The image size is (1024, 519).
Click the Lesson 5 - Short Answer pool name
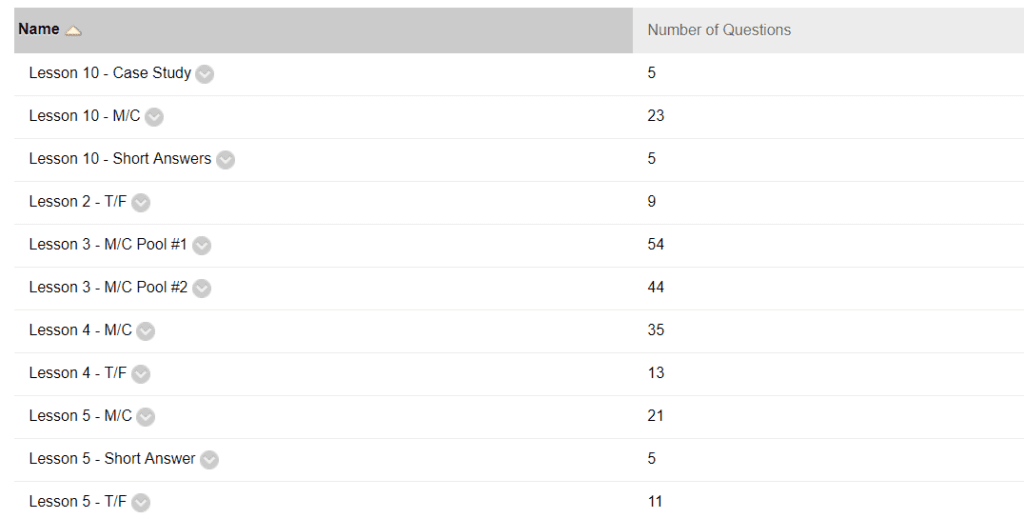pyautogui.click(x=112, y=459)
